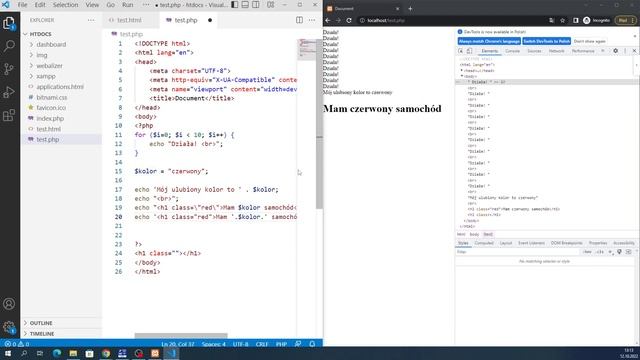Open the Selection menu

[x=65, y=5]
